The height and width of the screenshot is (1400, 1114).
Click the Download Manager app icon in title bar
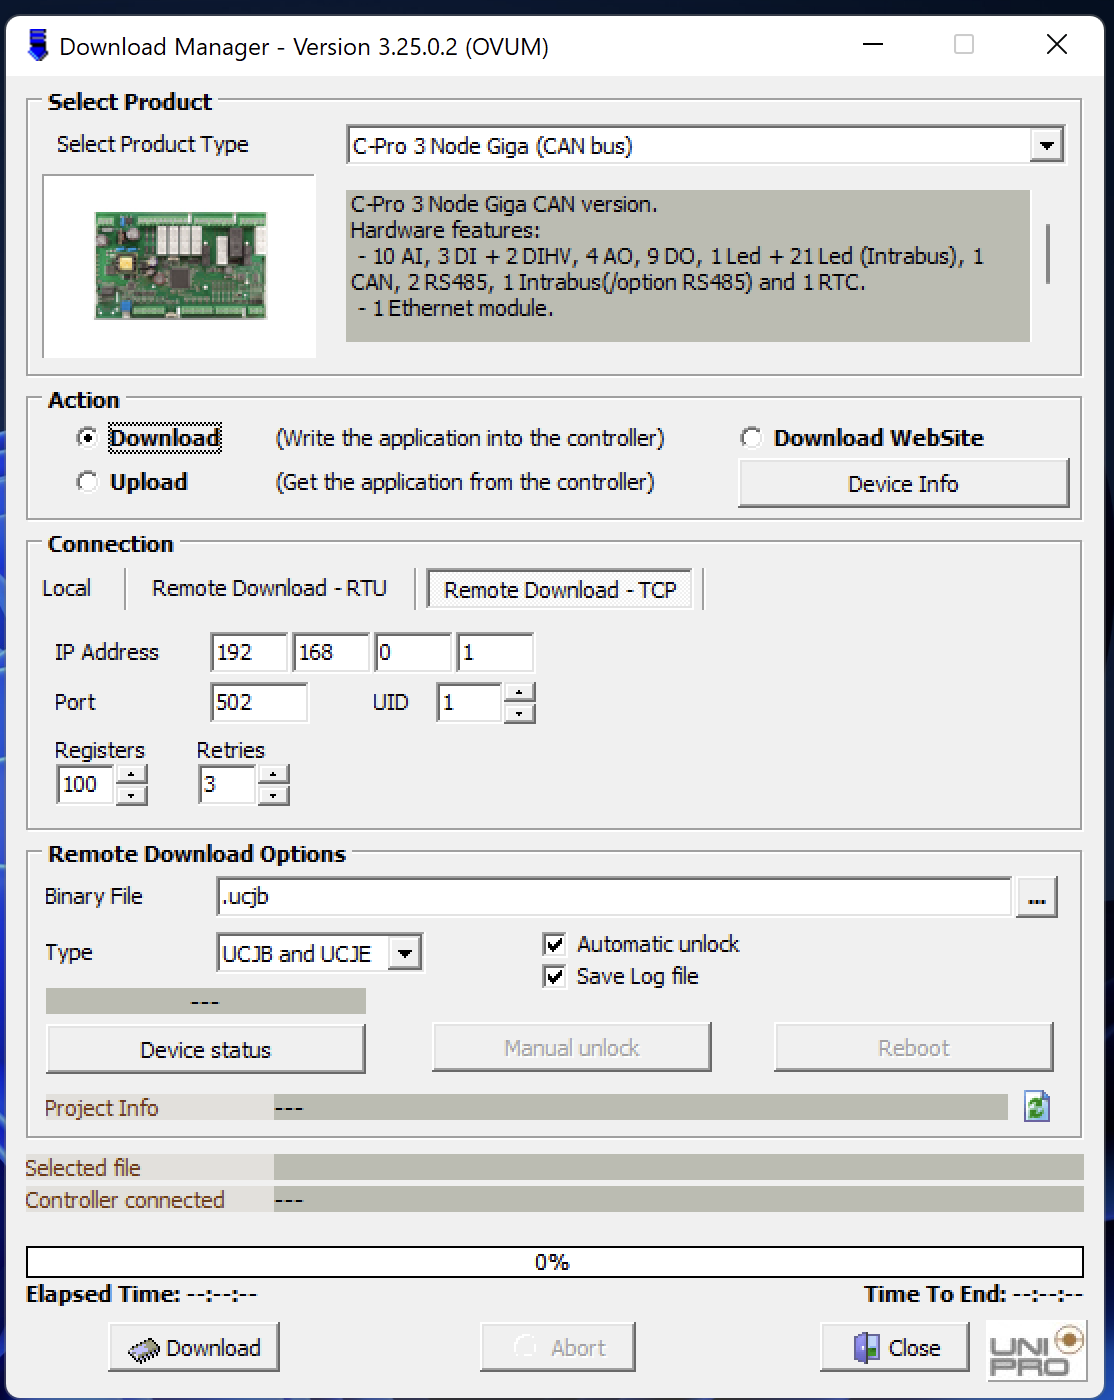tap(37, 46)
